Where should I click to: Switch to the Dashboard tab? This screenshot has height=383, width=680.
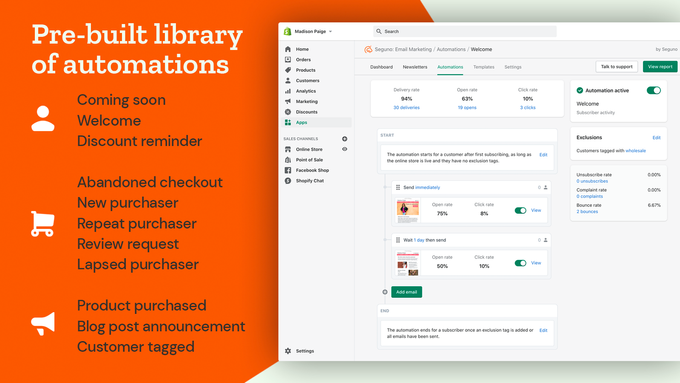click(381, 67)
